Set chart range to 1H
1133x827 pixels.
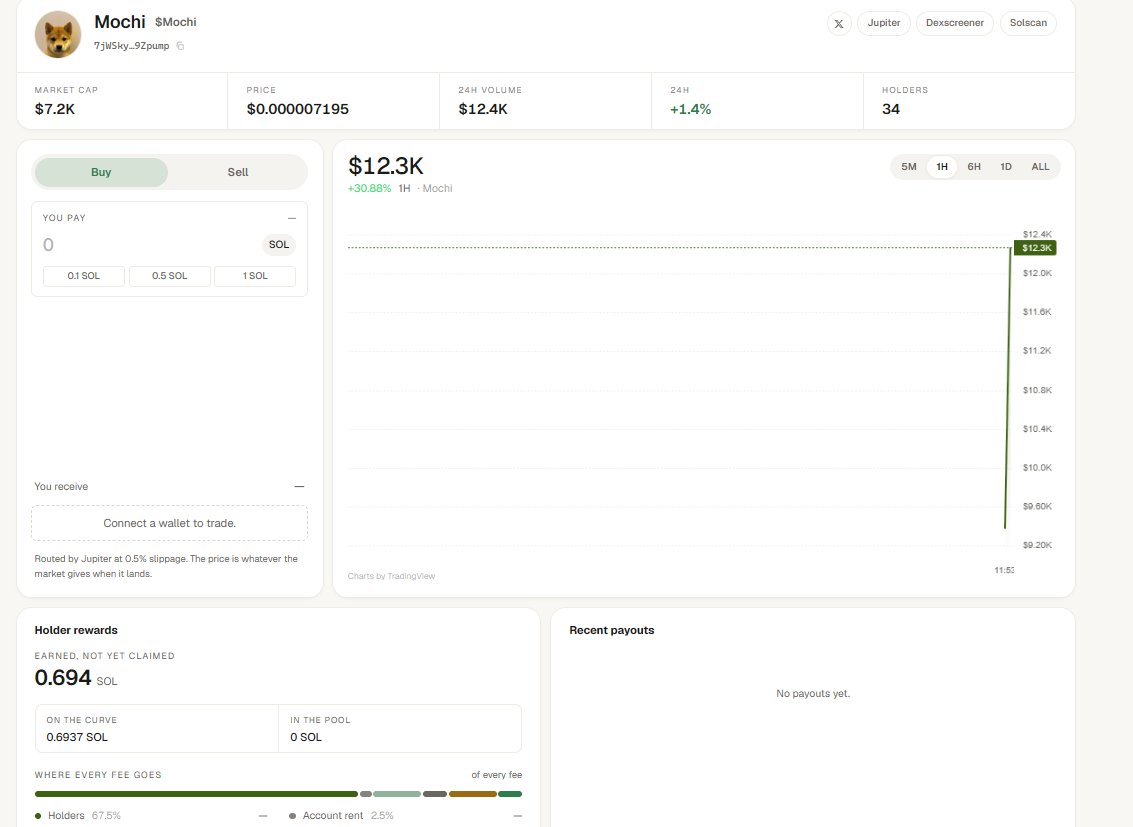coord(942,167)
